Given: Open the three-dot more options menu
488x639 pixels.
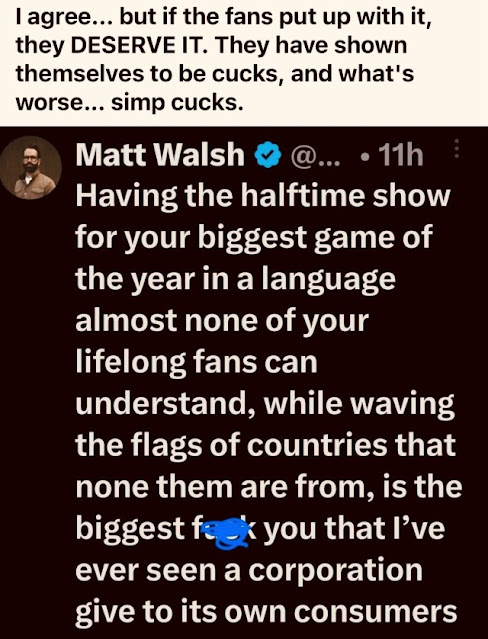Looking at the screenshot, I should [457, 148].
